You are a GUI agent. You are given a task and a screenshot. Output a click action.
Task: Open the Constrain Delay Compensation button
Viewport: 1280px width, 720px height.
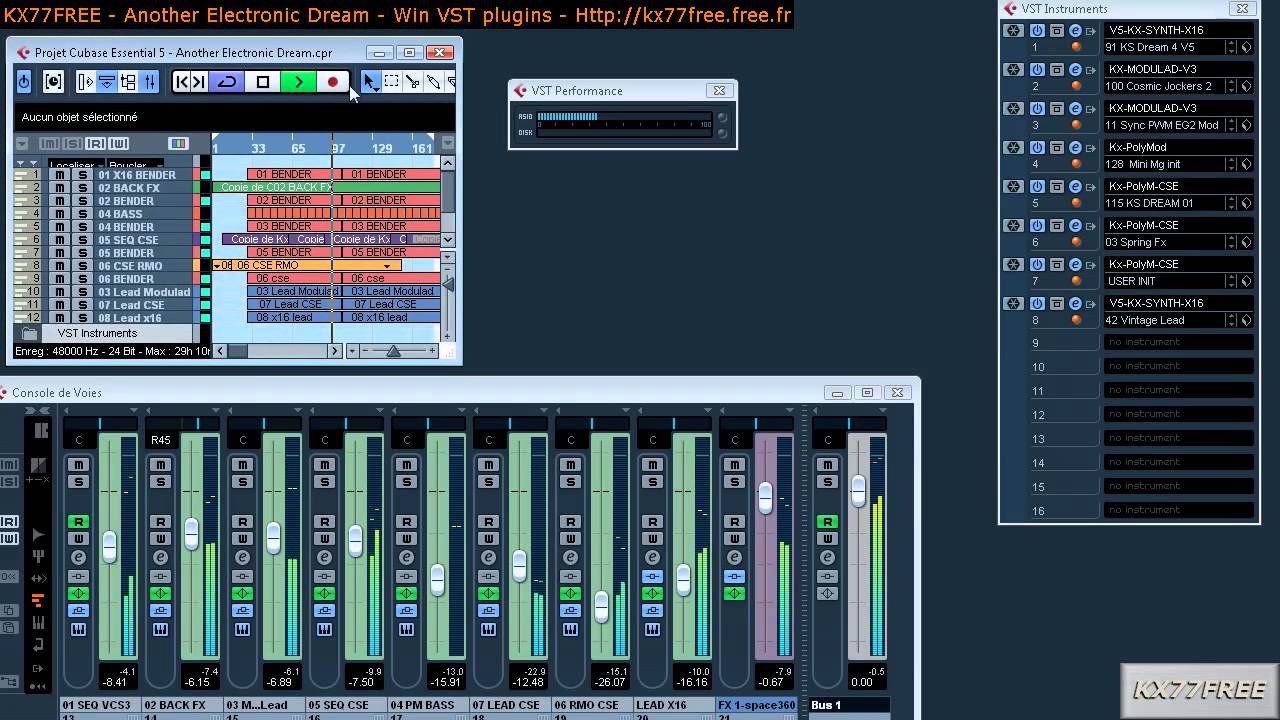tap(54, 82)
